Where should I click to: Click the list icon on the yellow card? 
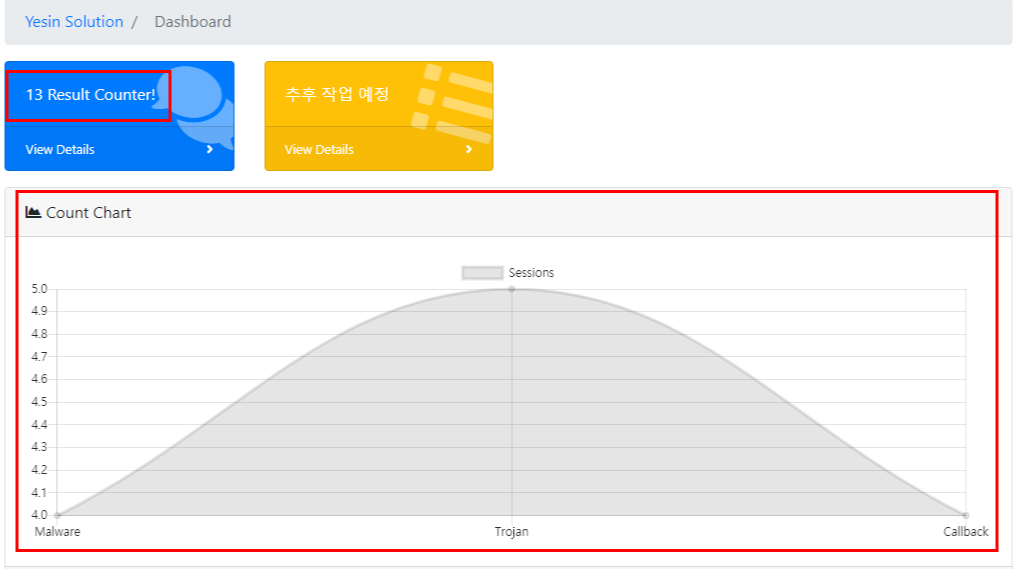tap(452, 103)
